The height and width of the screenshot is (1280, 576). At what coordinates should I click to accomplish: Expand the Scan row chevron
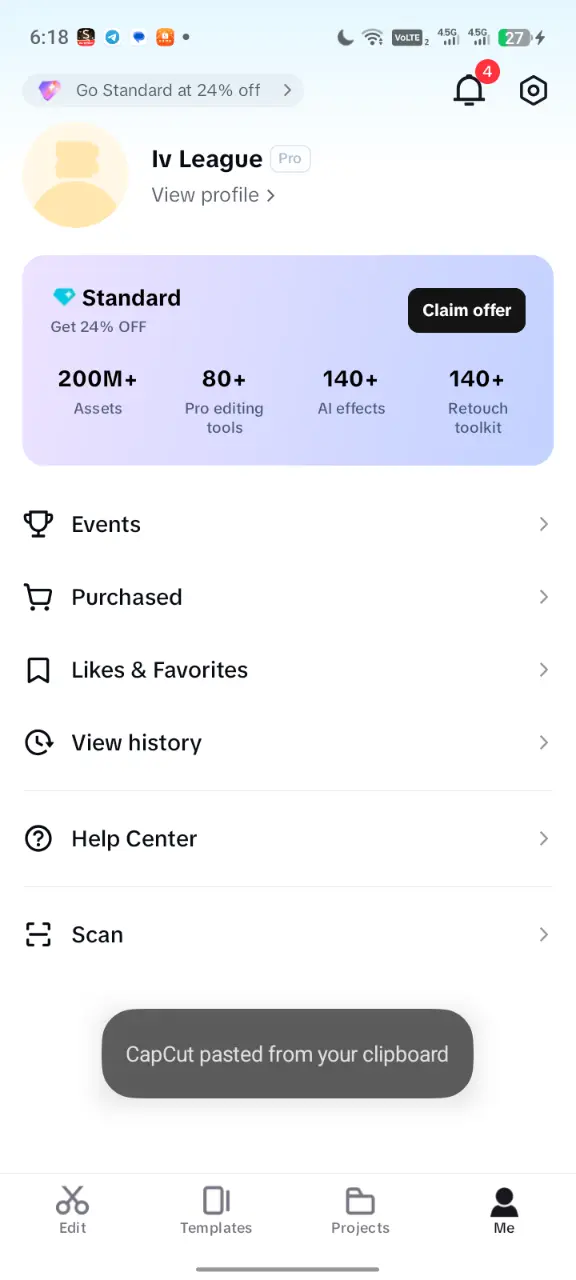click(x=544, y=934)
